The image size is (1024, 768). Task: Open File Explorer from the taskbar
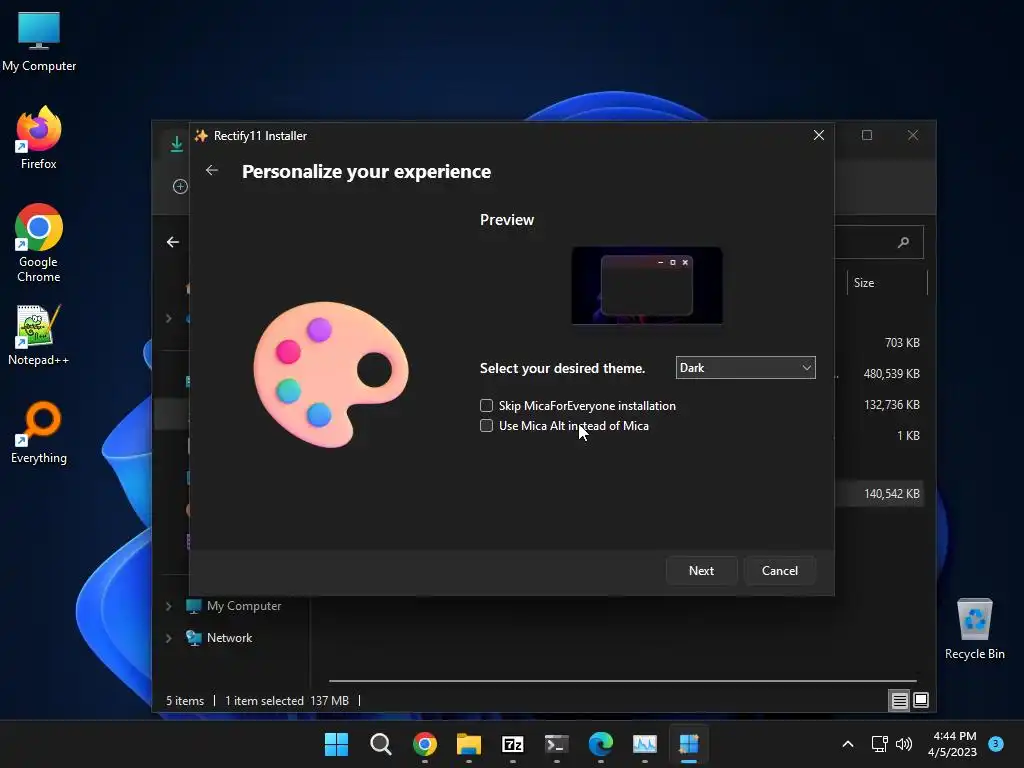[469, 744]
